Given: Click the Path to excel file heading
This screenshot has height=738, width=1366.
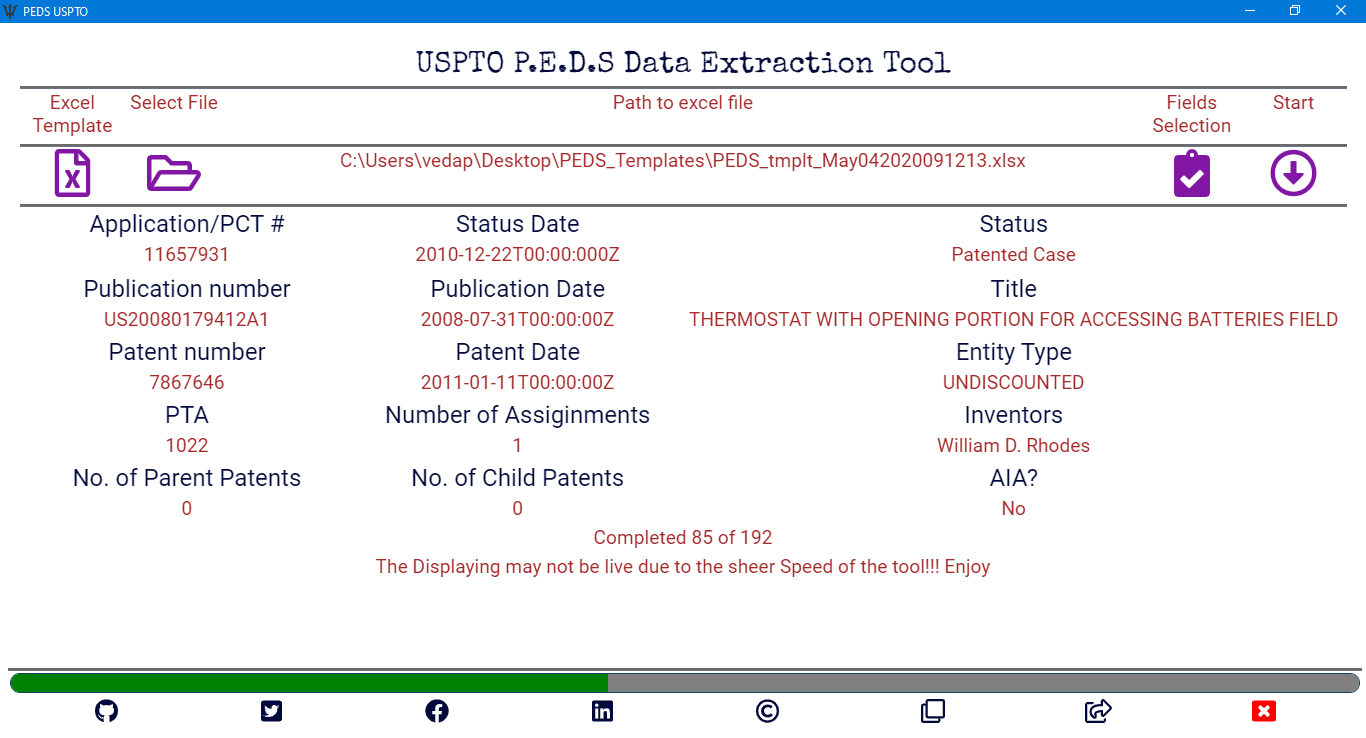Looking at the screenshot, I should 683,103.
